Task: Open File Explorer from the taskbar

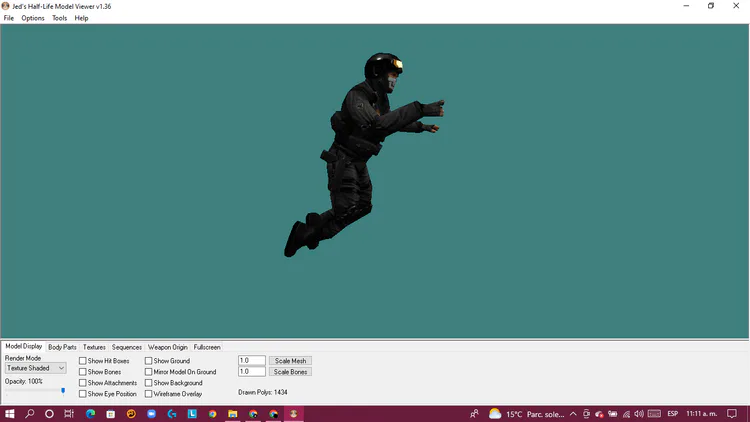Action: (x=233, y=414)
